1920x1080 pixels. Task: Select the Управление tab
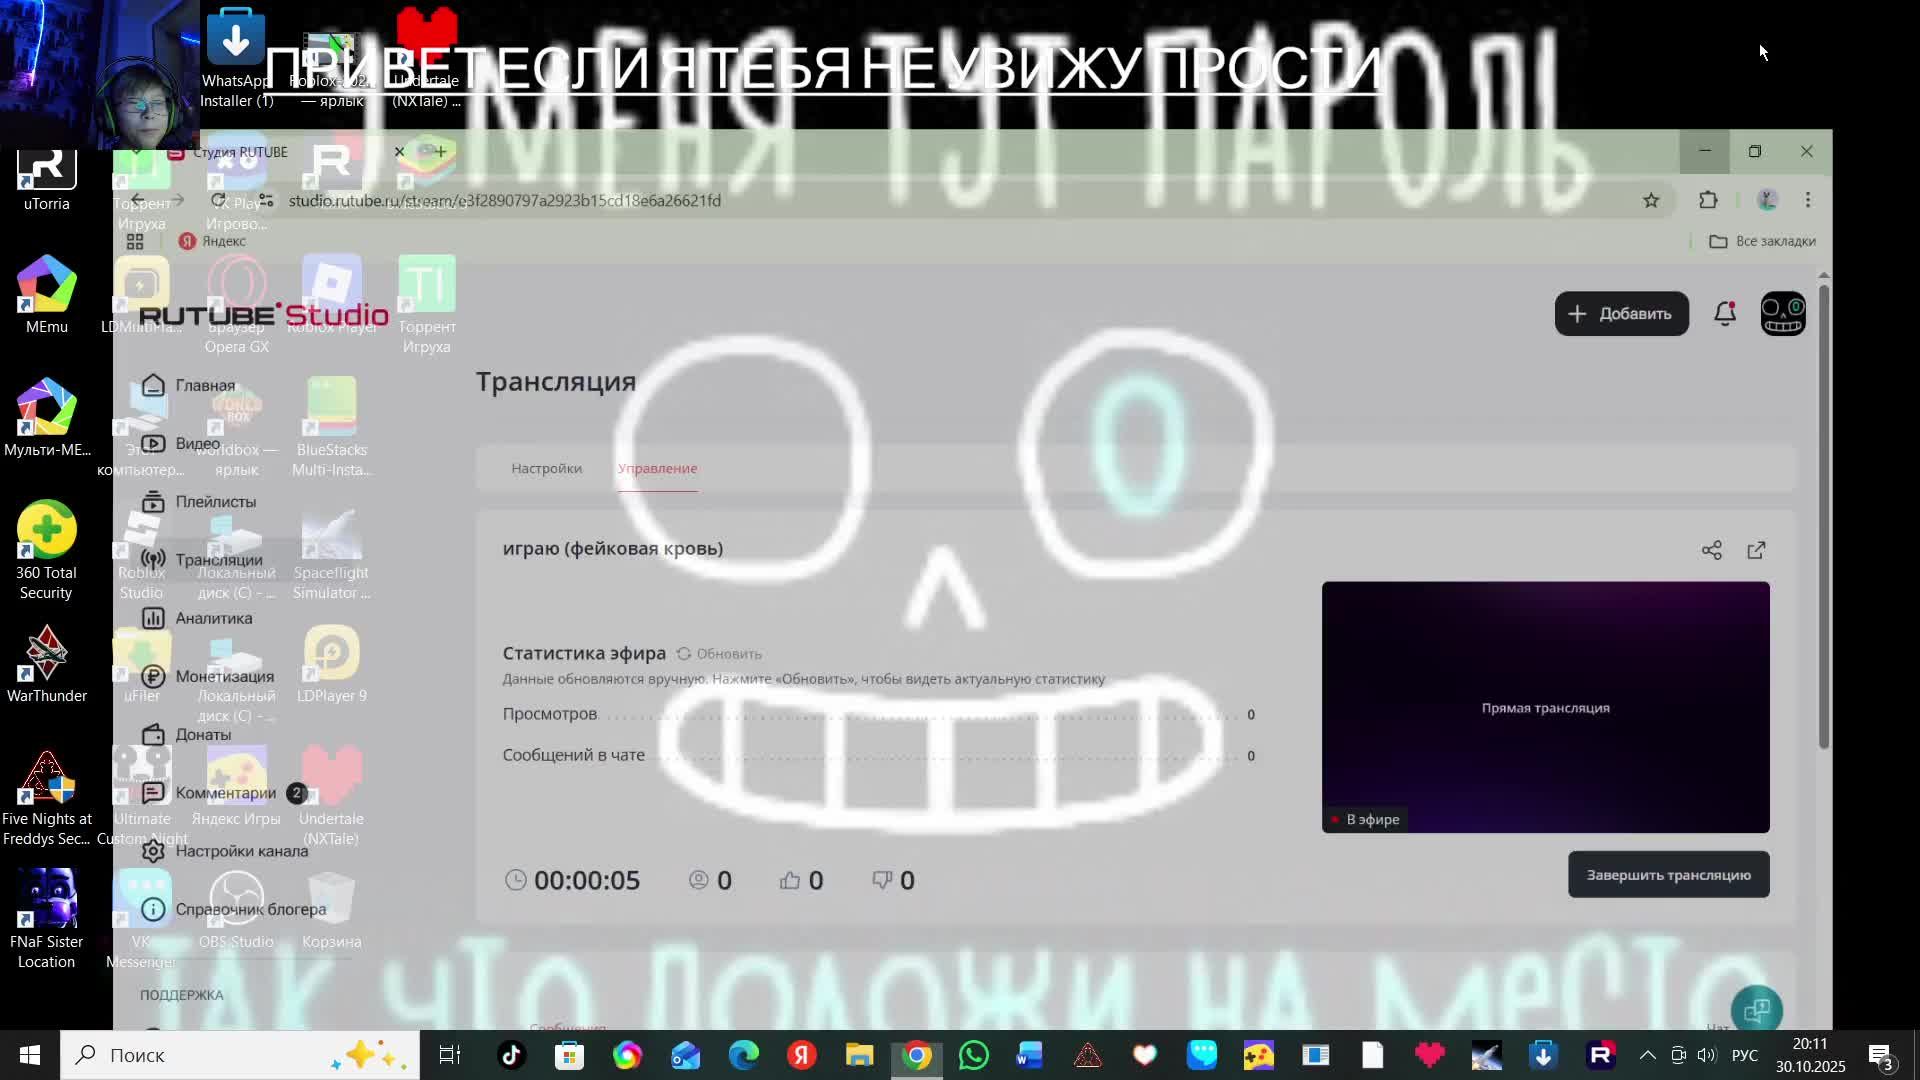(657, 468)
